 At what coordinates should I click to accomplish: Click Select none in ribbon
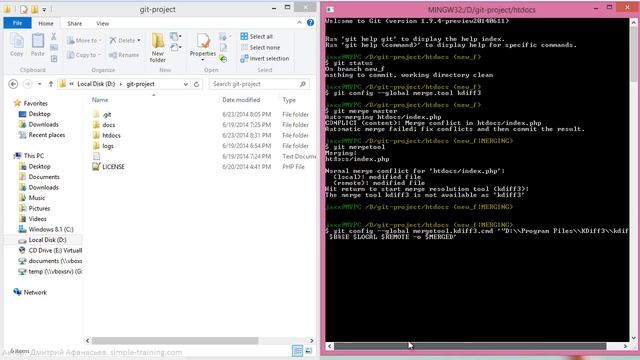coord(260,47)
